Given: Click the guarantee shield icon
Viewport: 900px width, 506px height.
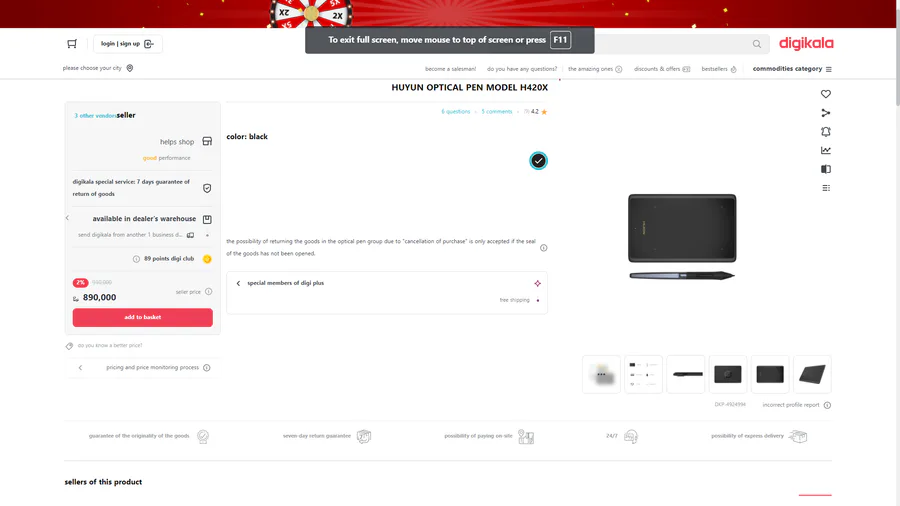Looking at the screenshot, I should click(207, 188).
